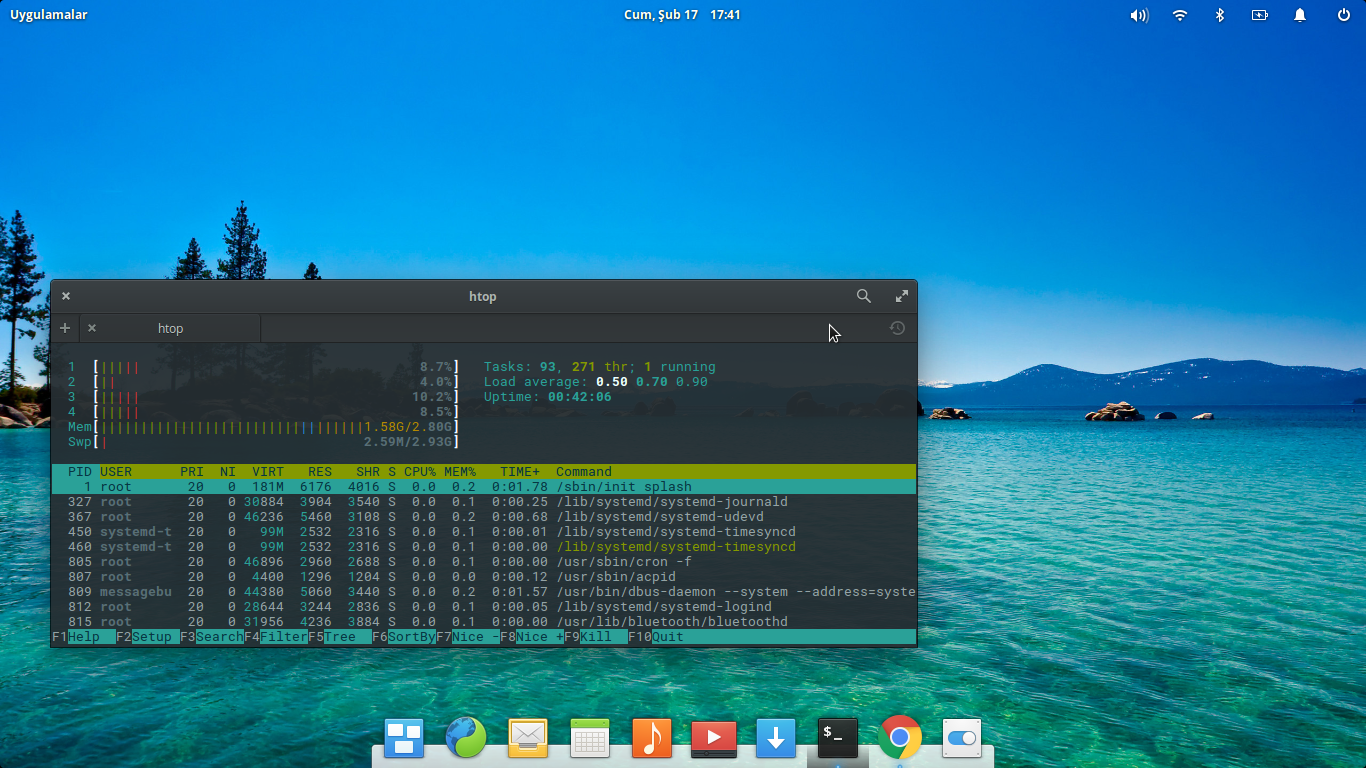
Task: Open the session power-off indicator
Action: (x=1344, y=15)
